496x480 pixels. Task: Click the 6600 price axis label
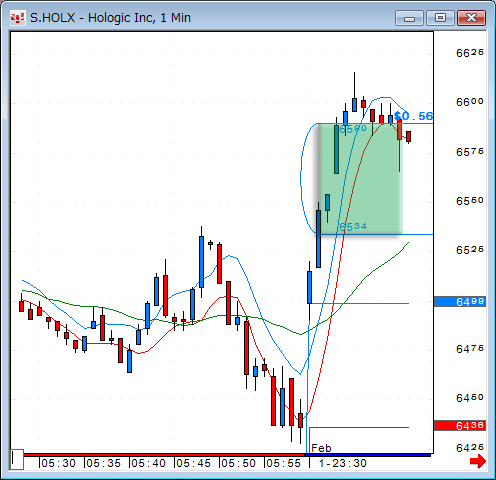tap(470, 102)
